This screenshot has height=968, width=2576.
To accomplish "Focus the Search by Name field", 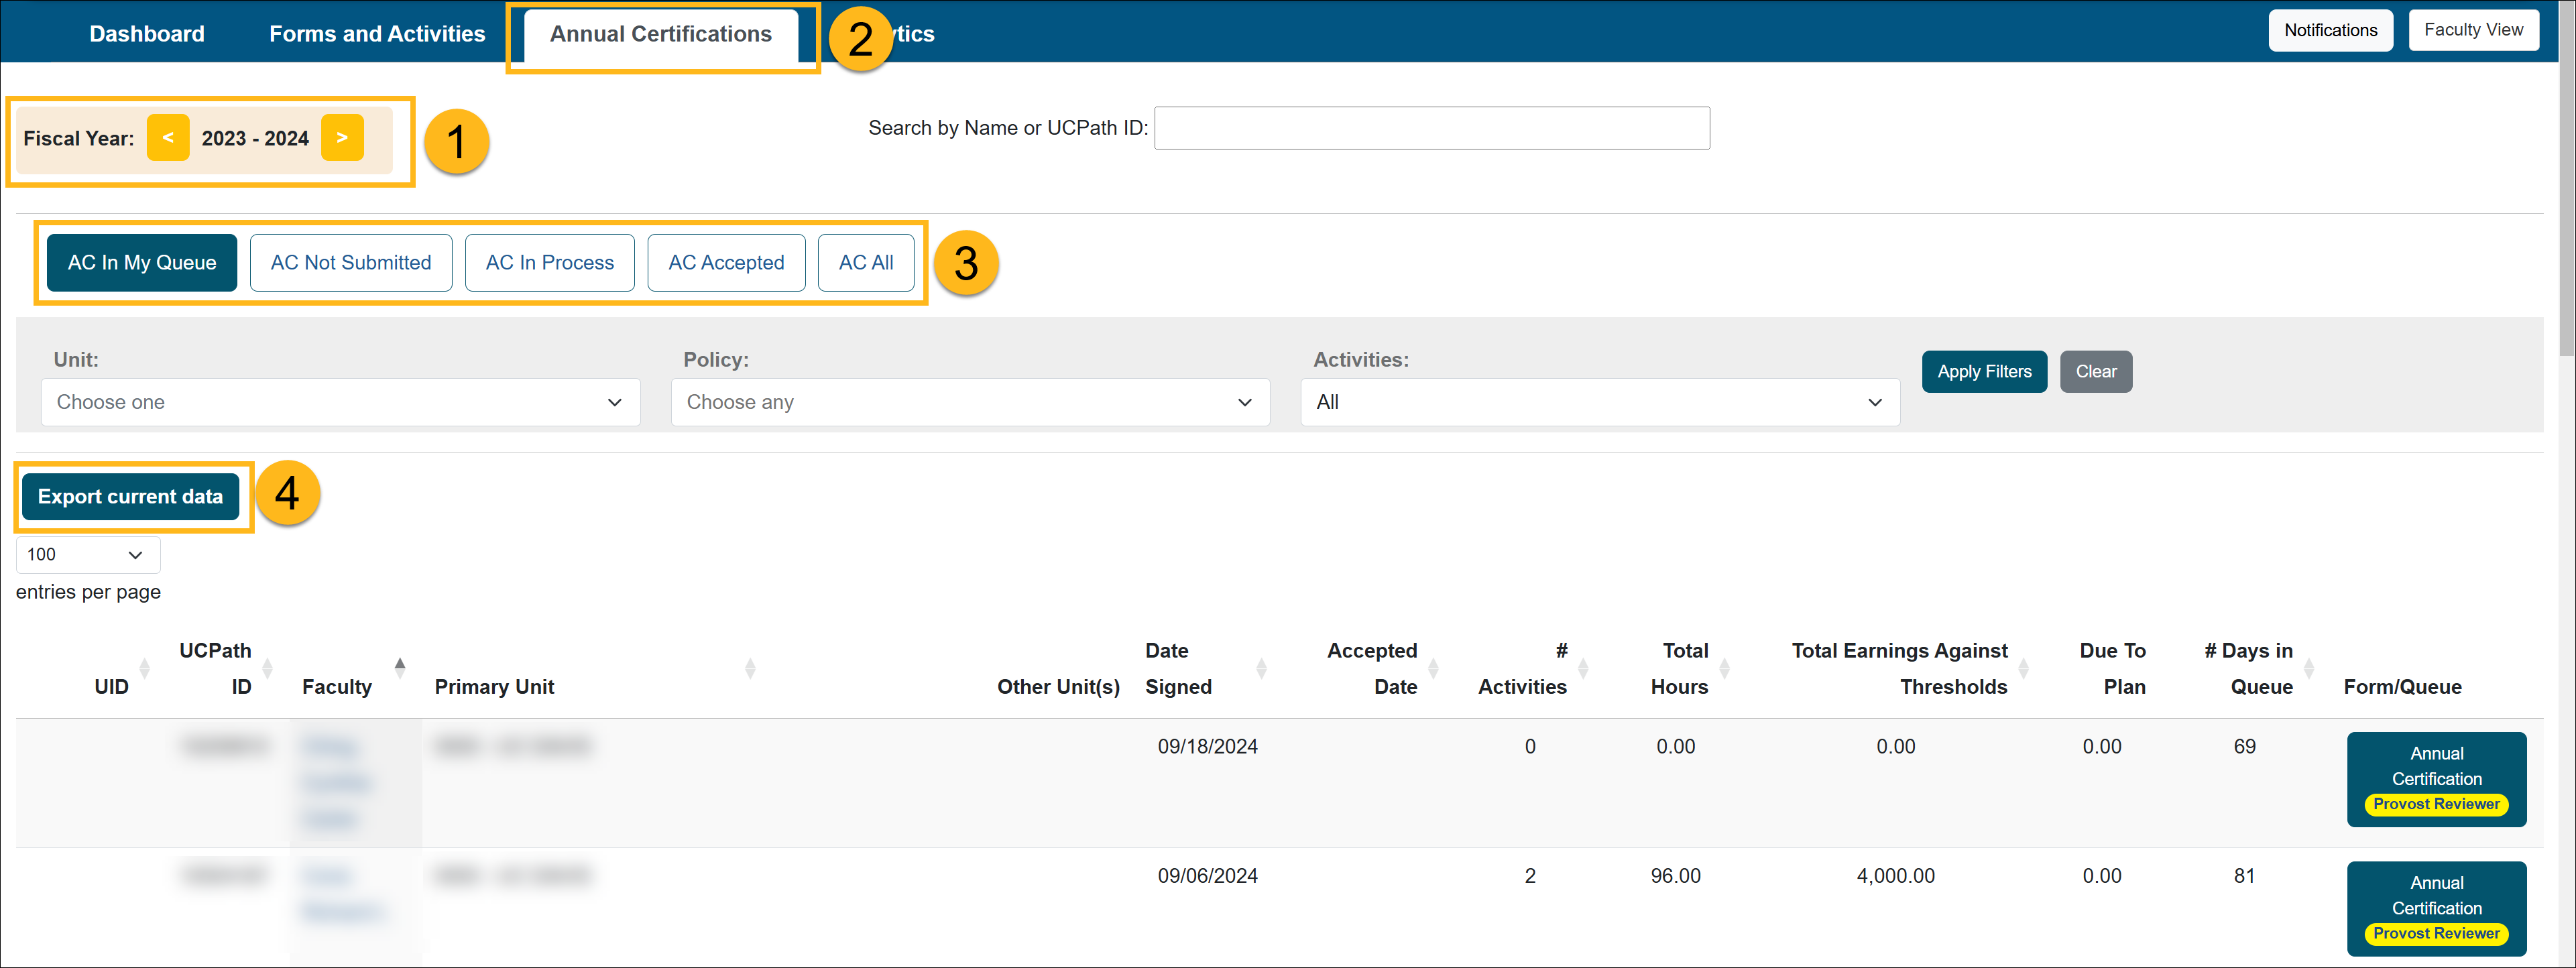I will click(x=1431, y=128).
